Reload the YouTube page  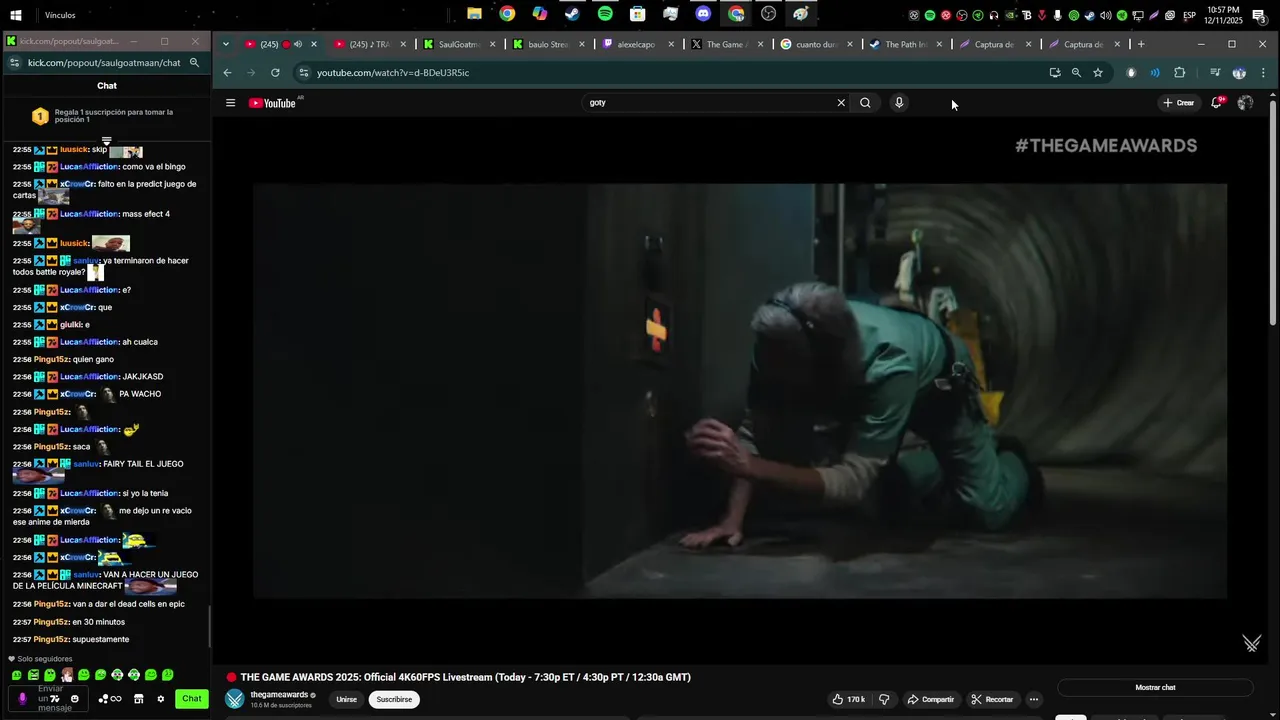(275, 72)
